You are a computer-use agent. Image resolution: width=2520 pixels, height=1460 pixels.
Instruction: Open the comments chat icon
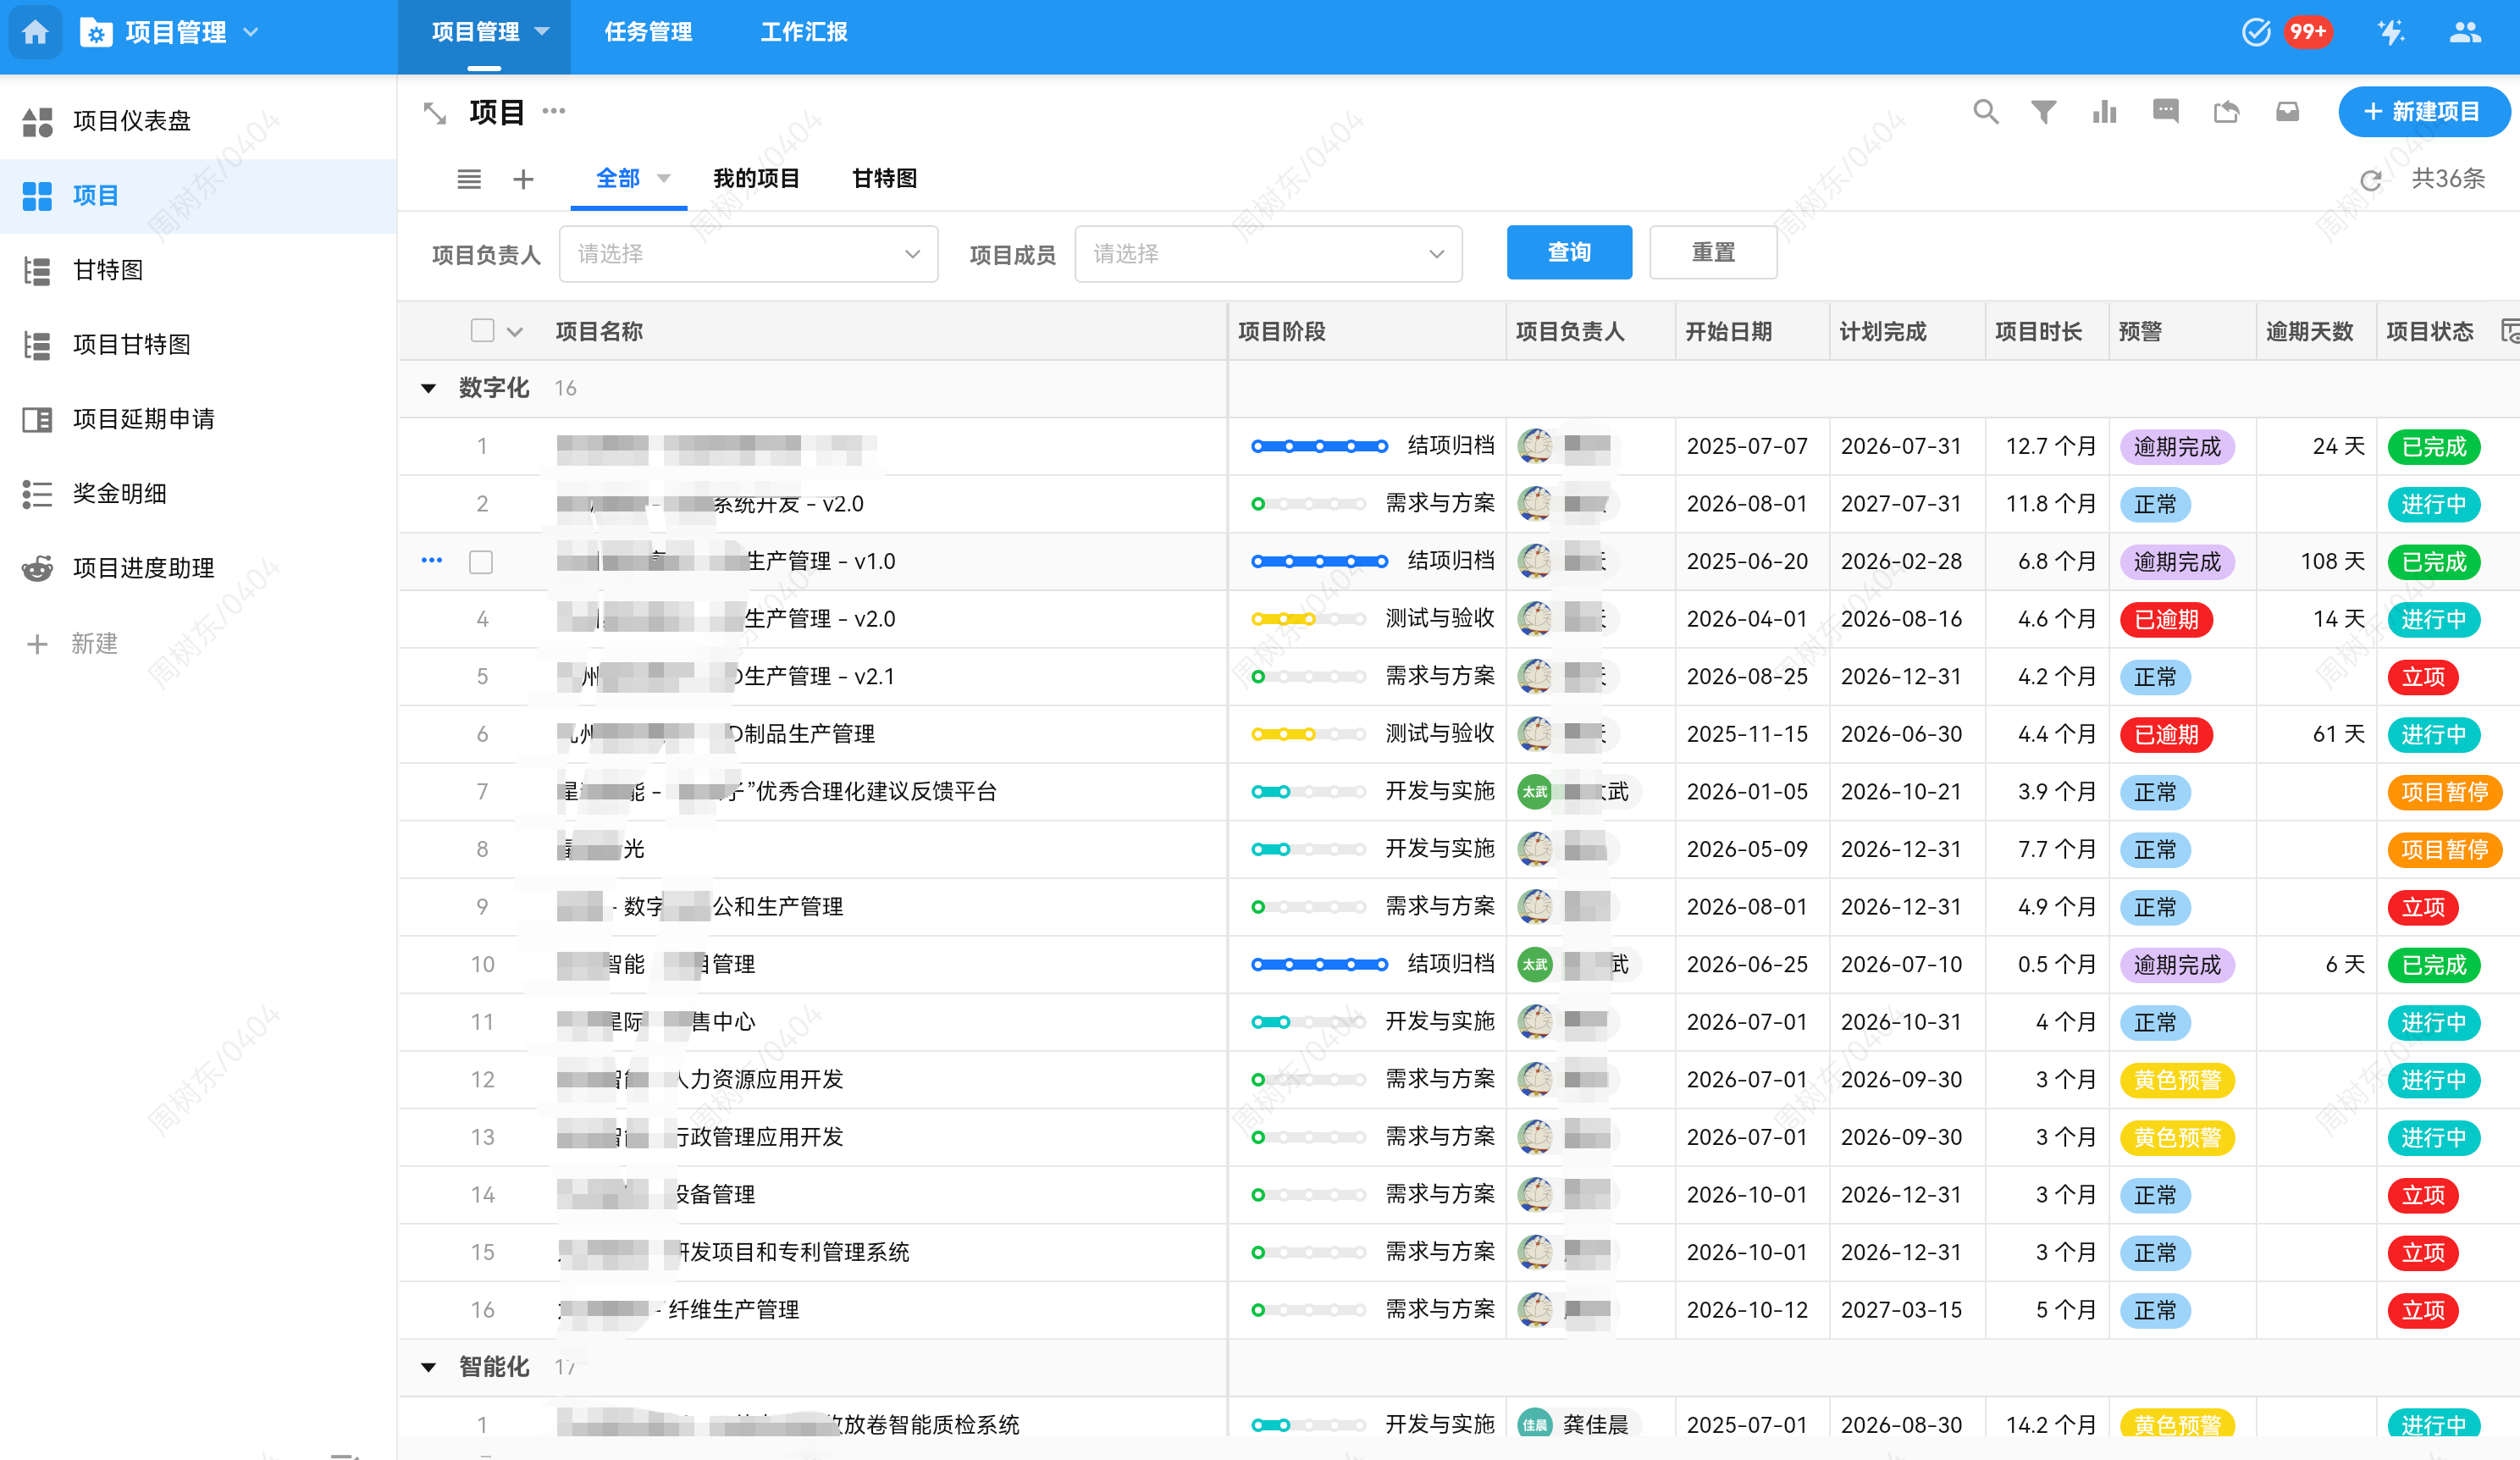tap(2166, 112)
